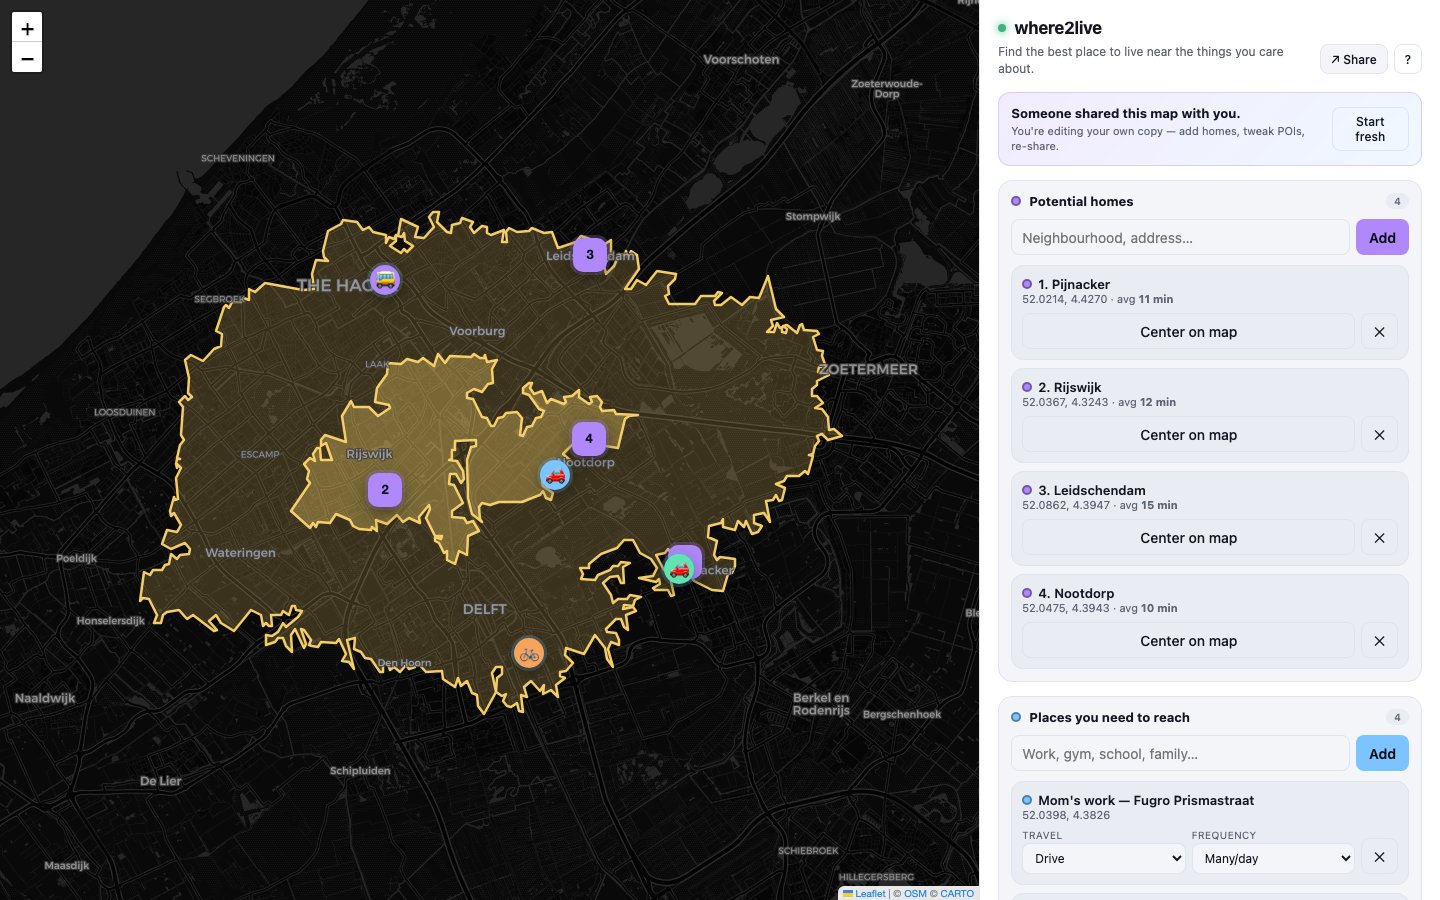
Task: Click the Places you need to reach count badge
Action: point(1397,717)
